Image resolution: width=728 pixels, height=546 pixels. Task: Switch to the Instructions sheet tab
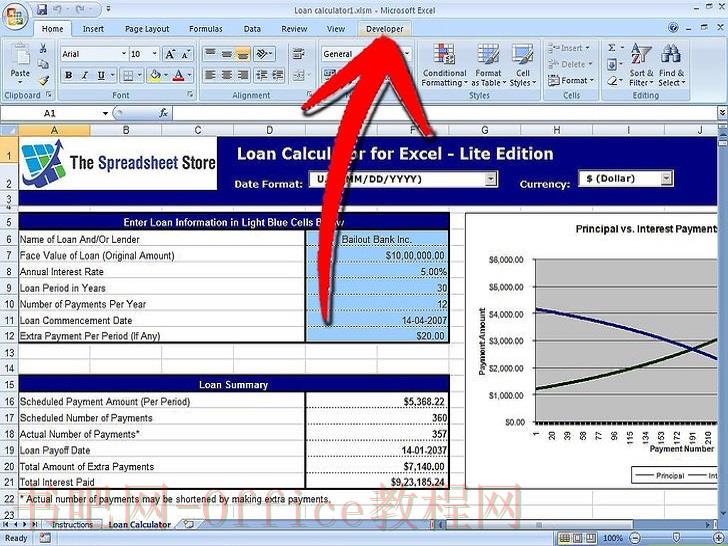click(72, 525)
